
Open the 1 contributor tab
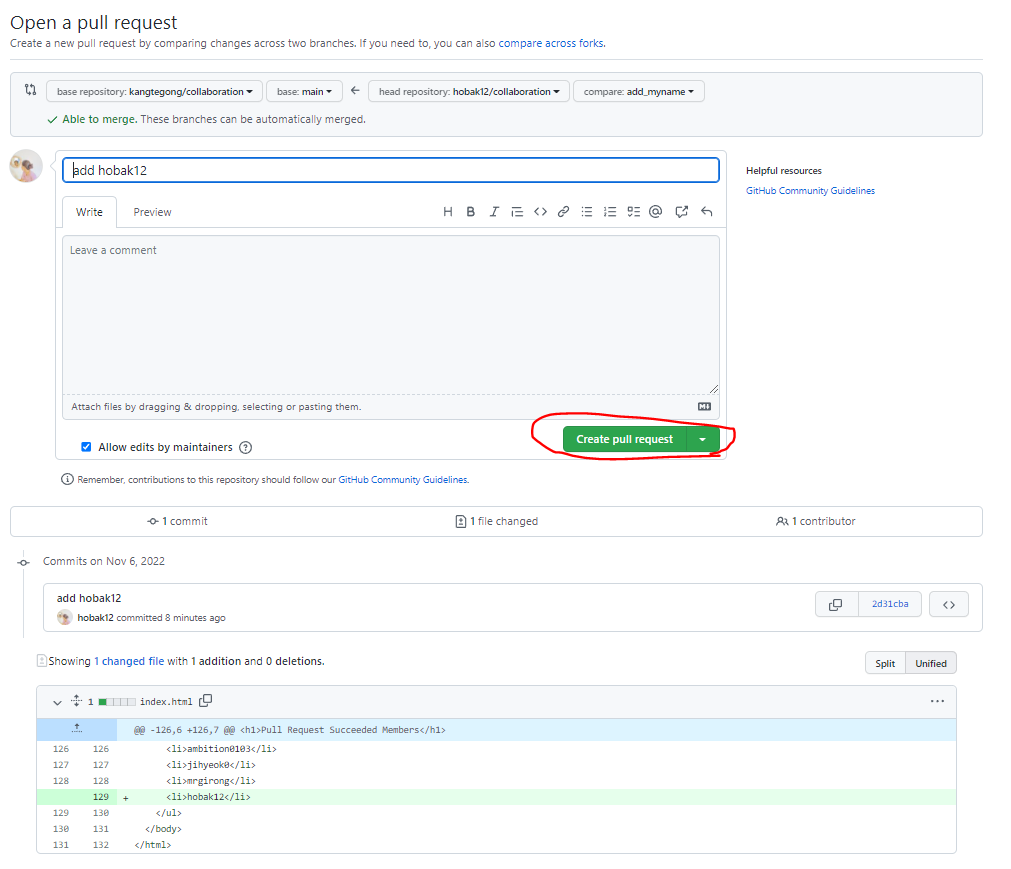pos(816,522)
